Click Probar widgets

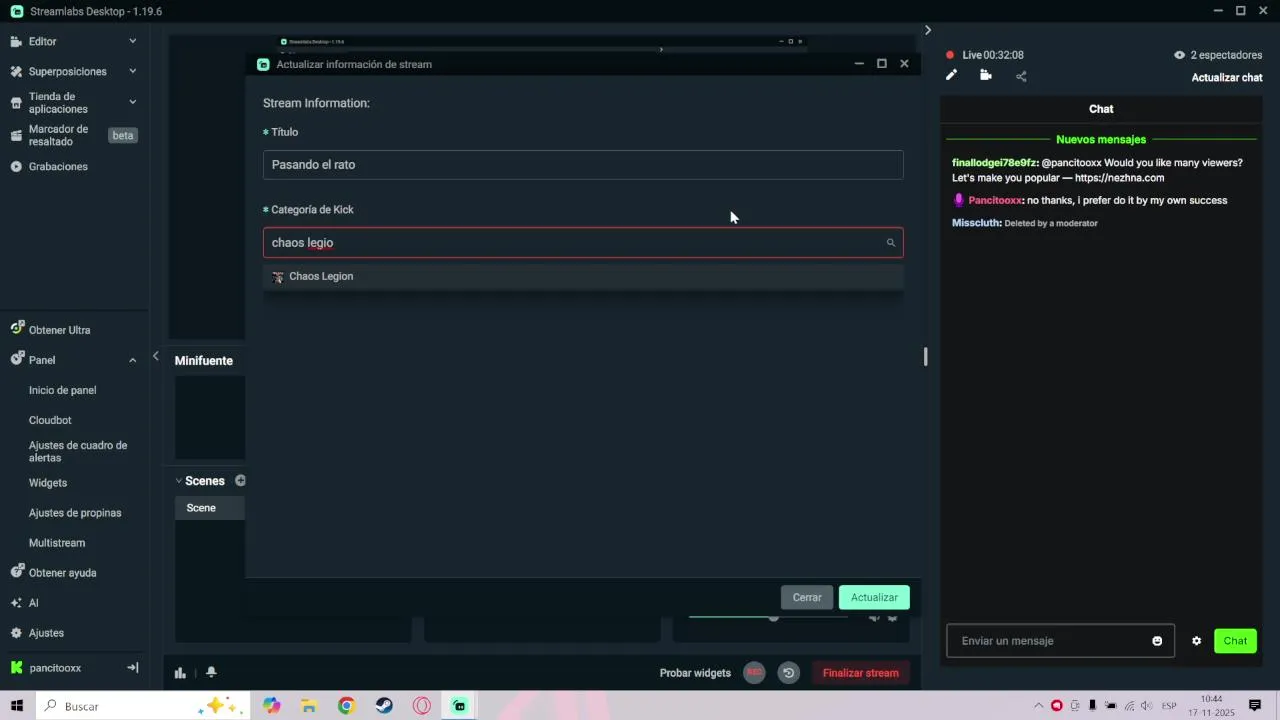point(695,673)
